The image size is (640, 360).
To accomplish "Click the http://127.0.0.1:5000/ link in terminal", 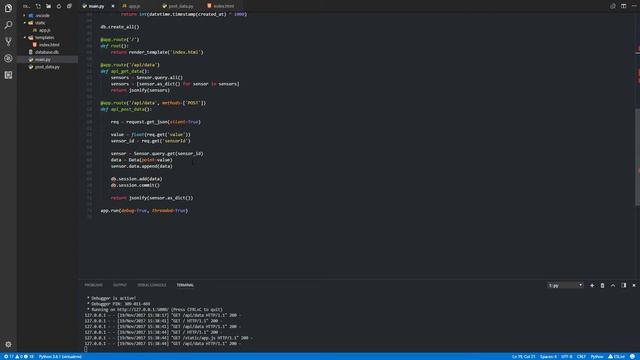I will [x=143, y=309].
